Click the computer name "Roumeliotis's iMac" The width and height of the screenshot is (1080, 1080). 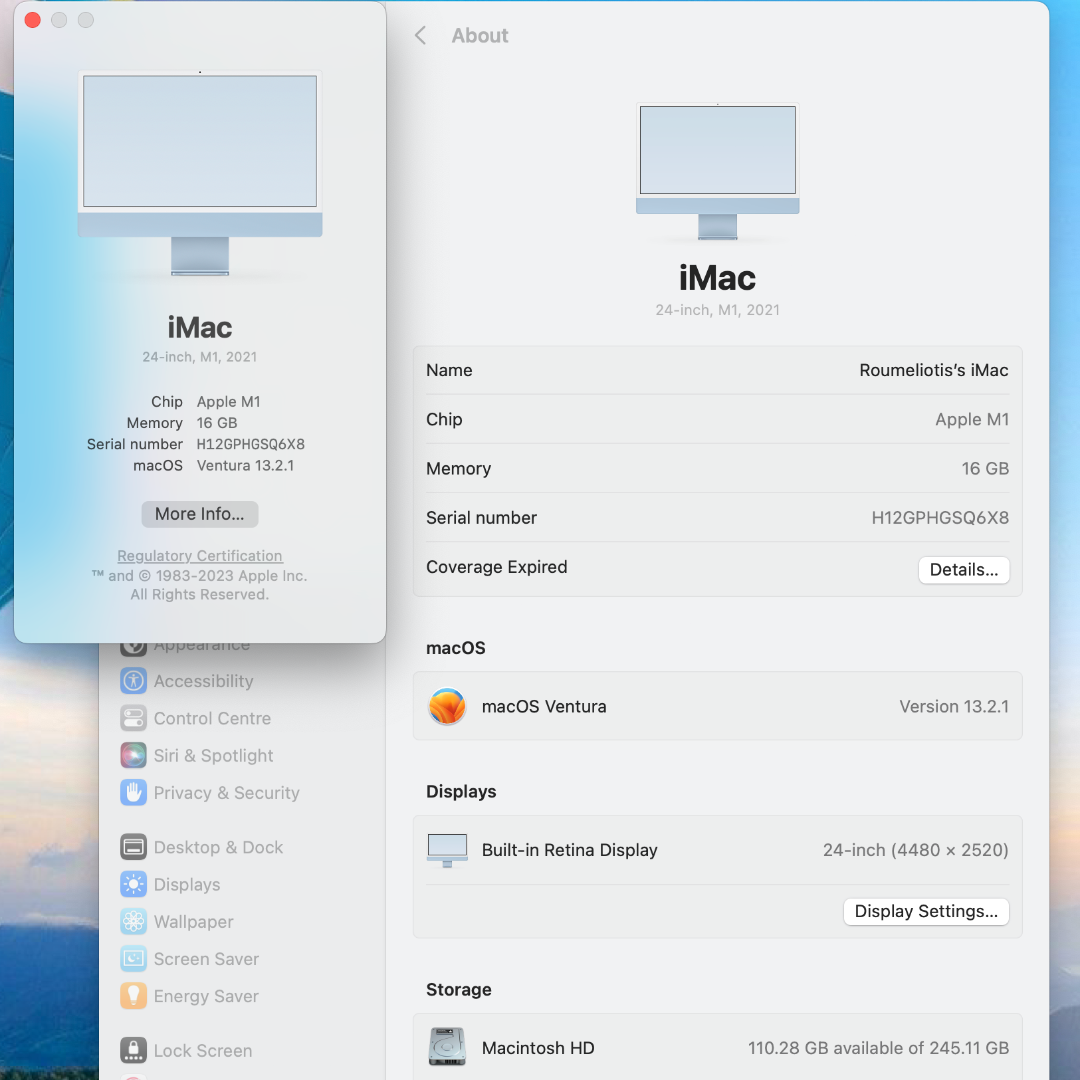[933, 371]
